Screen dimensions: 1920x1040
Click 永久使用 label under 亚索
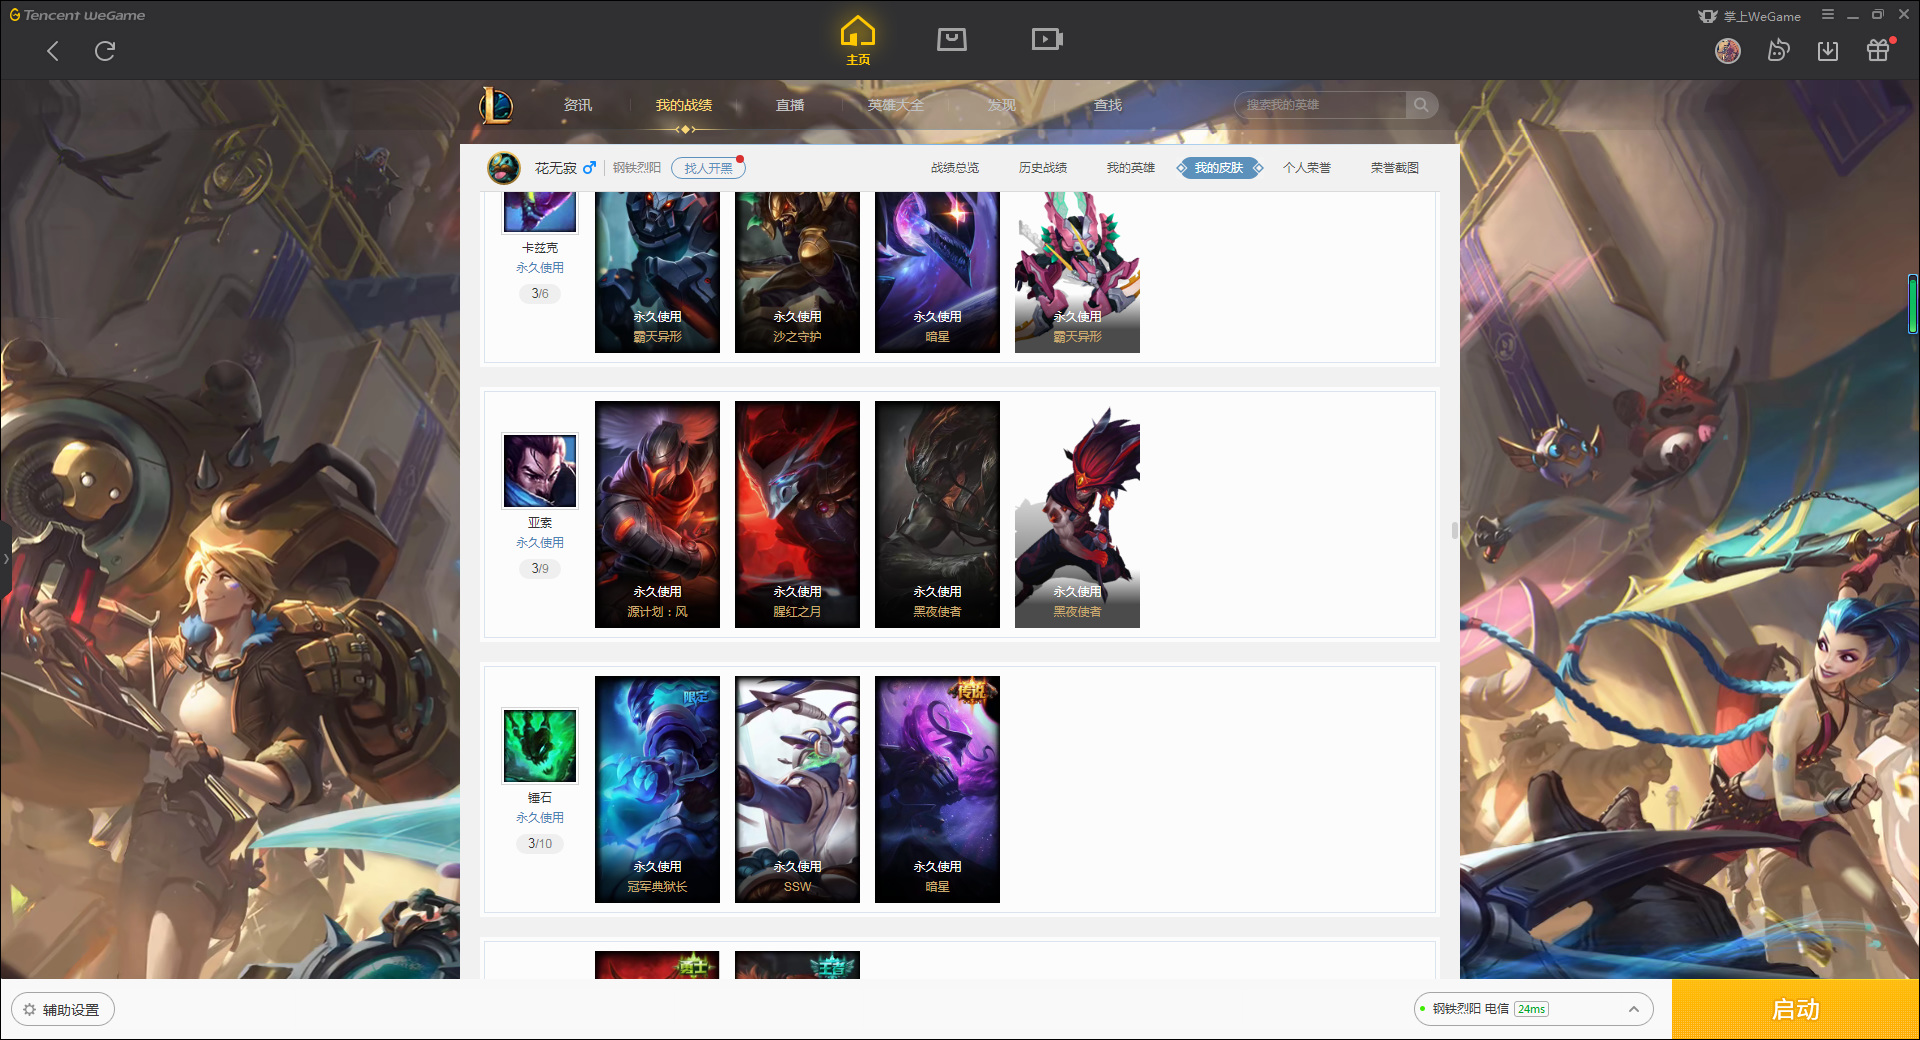point(540,543)
